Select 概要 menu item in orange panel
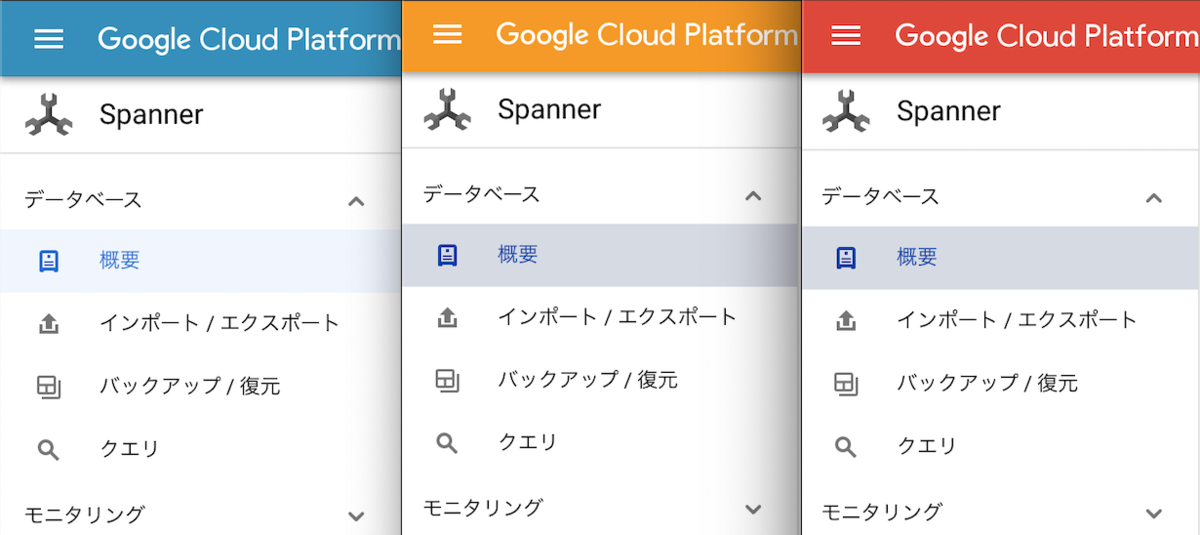The width and height of the screenshot is (1200, 535). click(x=600, y=255)
